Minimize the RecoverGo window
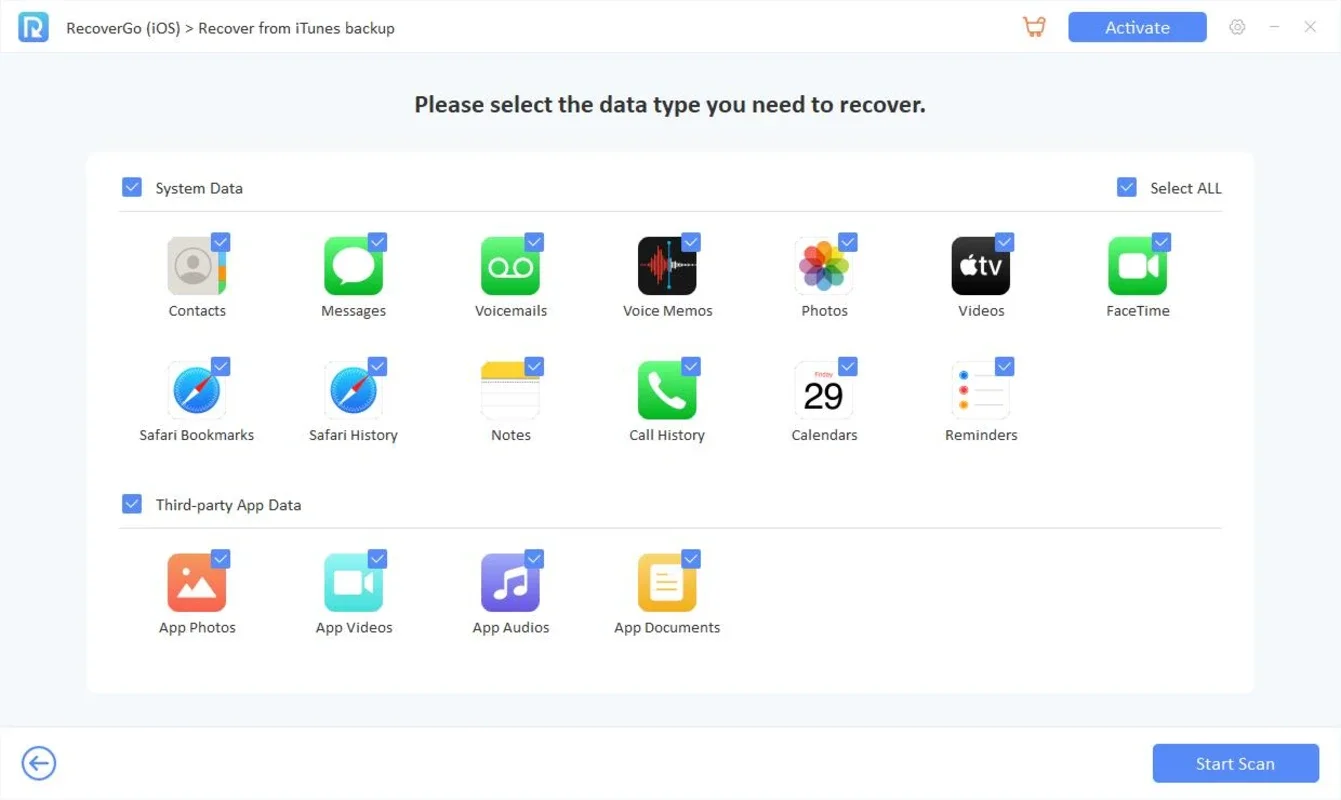Viewport: 1341px width, 800px height. 1274,27
